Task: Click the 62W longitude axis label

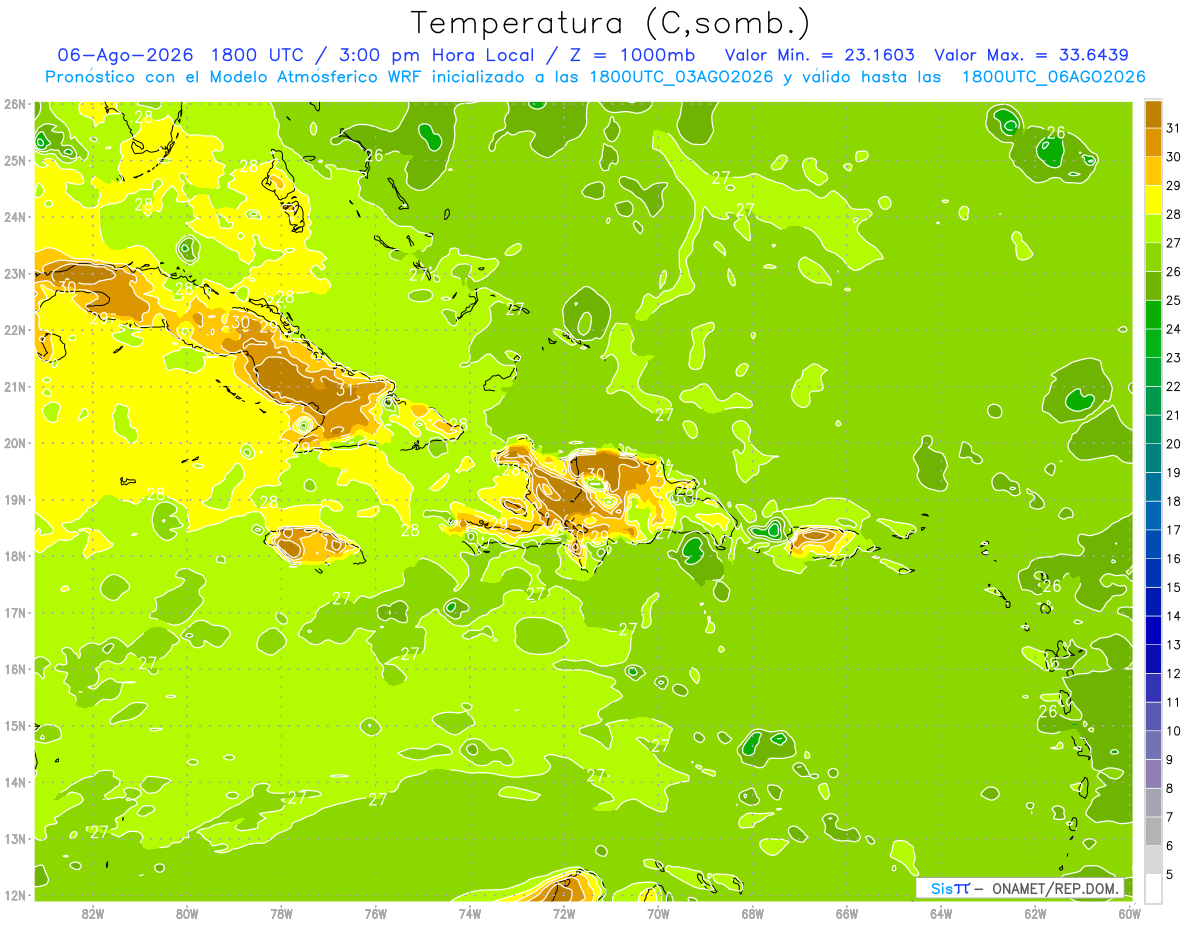Action: (x=1036, y=912)
